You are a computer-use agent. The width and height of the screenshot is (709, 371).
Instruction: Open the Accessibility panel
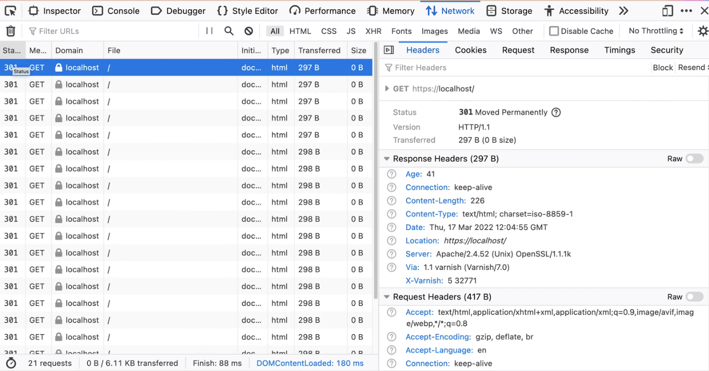pos(577,11)
